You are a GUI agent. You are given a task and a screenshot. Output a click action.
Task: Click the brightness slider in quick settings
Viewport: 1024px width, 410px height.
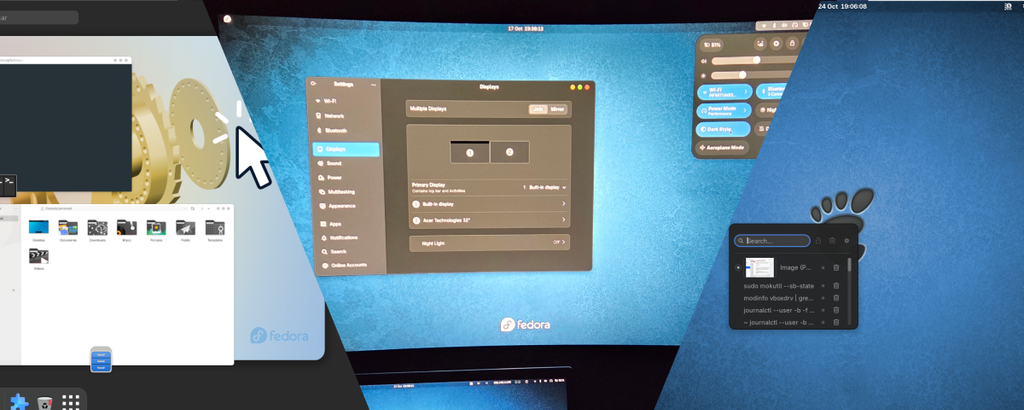[752, 75]
